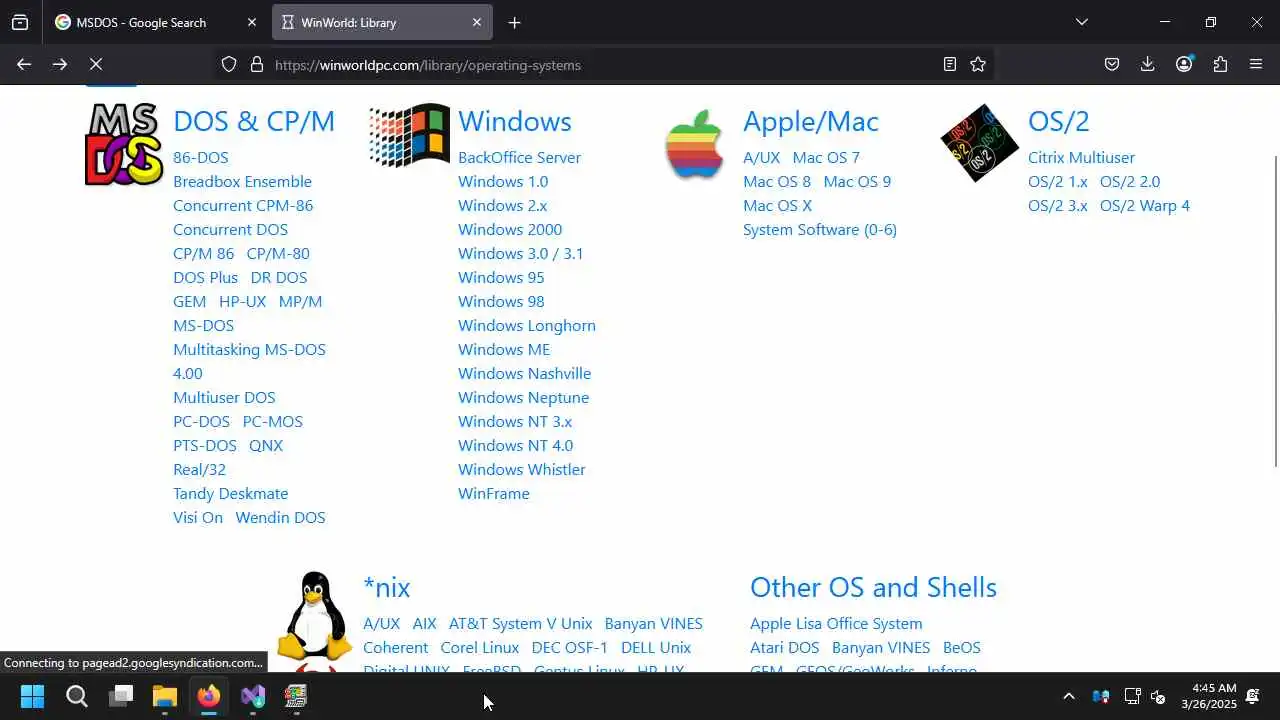The image size is (1280, 720).
Task: Open the Windows heading link
Action: pyautogui.click(x=515, y=121)
